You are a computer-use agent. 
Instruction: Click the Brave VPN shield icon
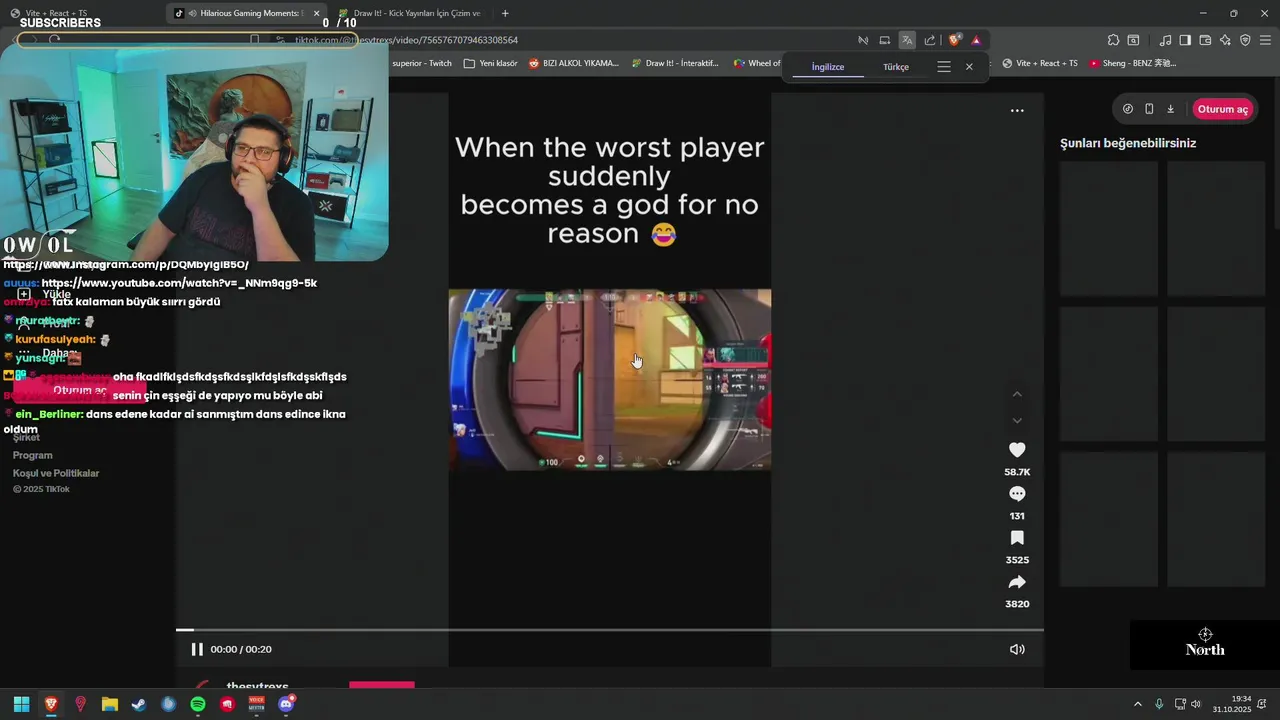pos(1245,40)
